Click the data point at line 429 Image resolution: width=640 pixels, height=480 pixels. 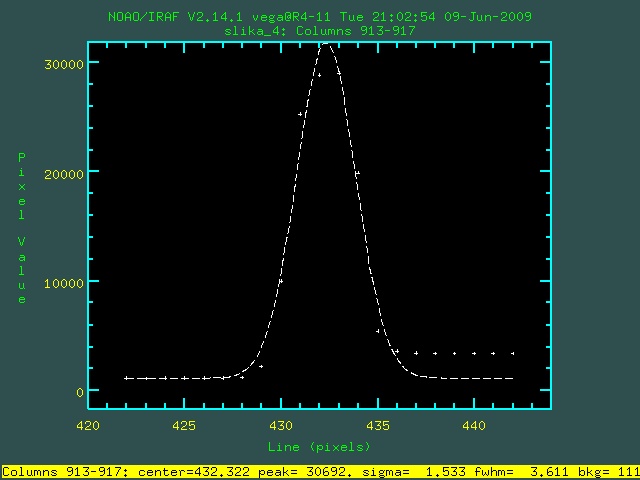pos(261,367)
